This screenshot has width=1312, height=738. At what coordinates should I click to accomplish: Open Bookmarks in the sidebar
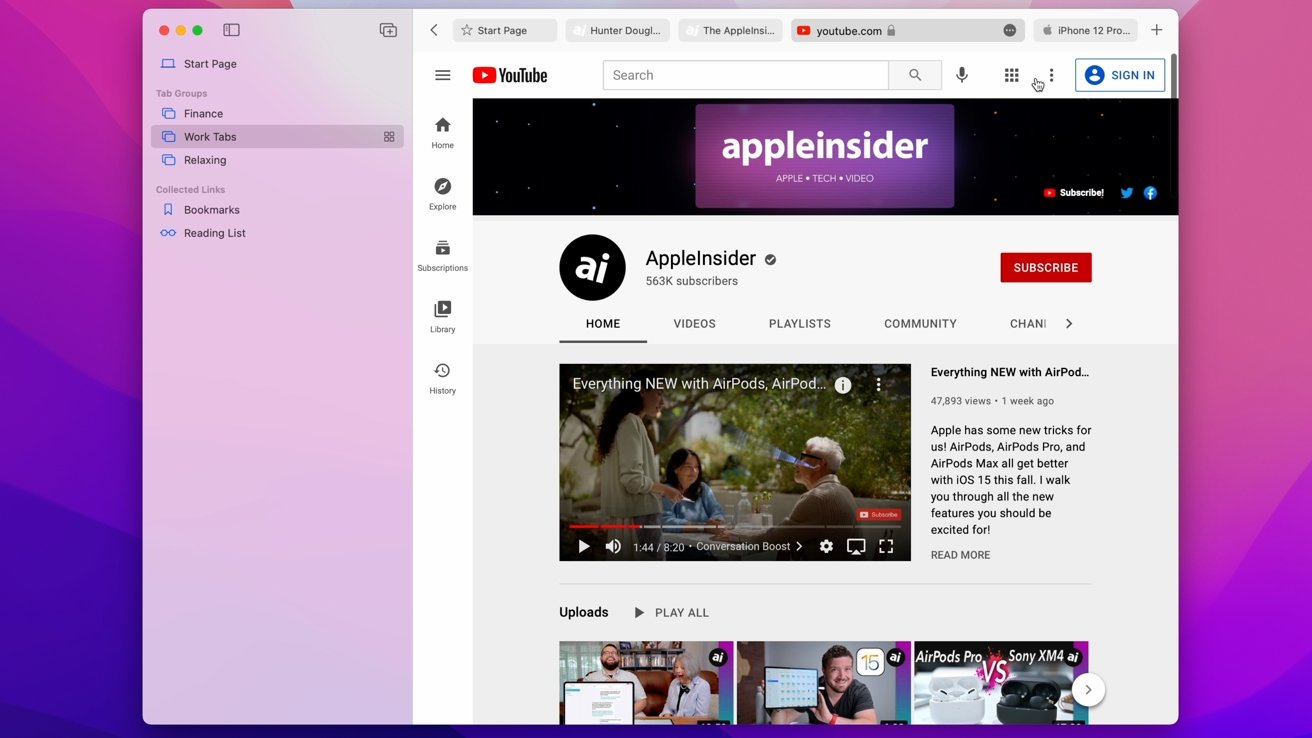(x=277, y=210)
